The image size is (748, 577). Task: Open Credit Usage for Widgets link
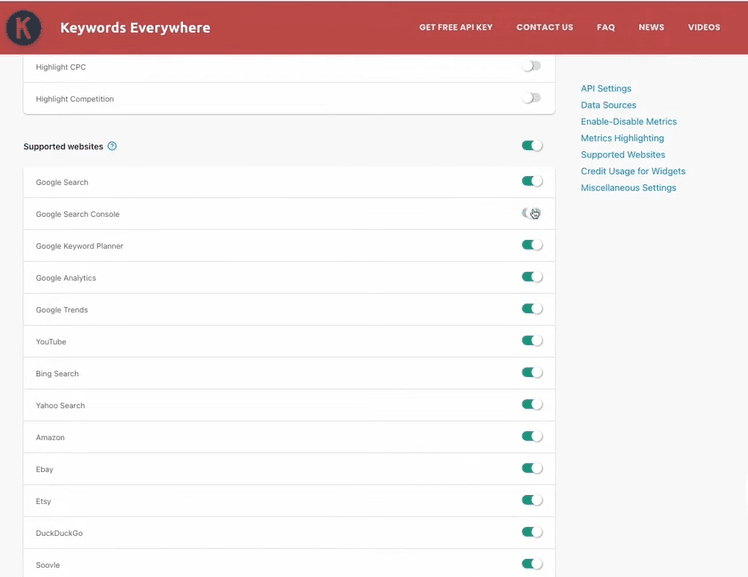tap(633, 171)
